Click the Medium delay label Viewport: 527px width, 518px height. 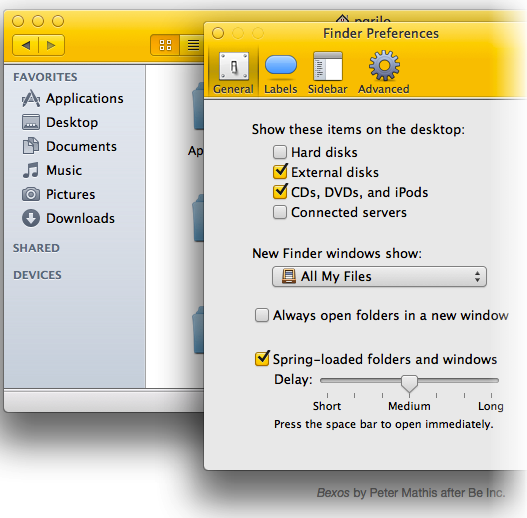(x=409, y=406)
